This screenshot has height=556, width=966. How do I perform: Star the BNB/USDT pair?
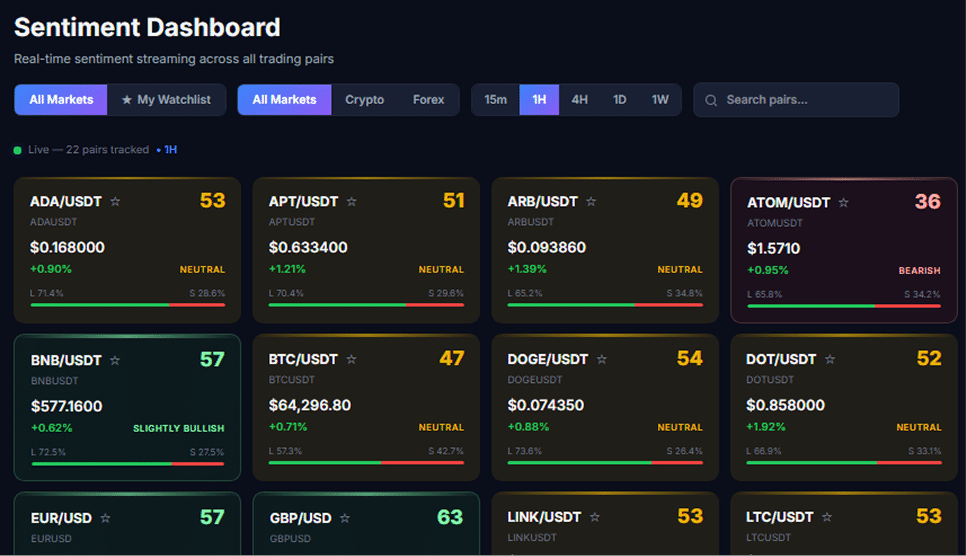click(x=115, y=361)
